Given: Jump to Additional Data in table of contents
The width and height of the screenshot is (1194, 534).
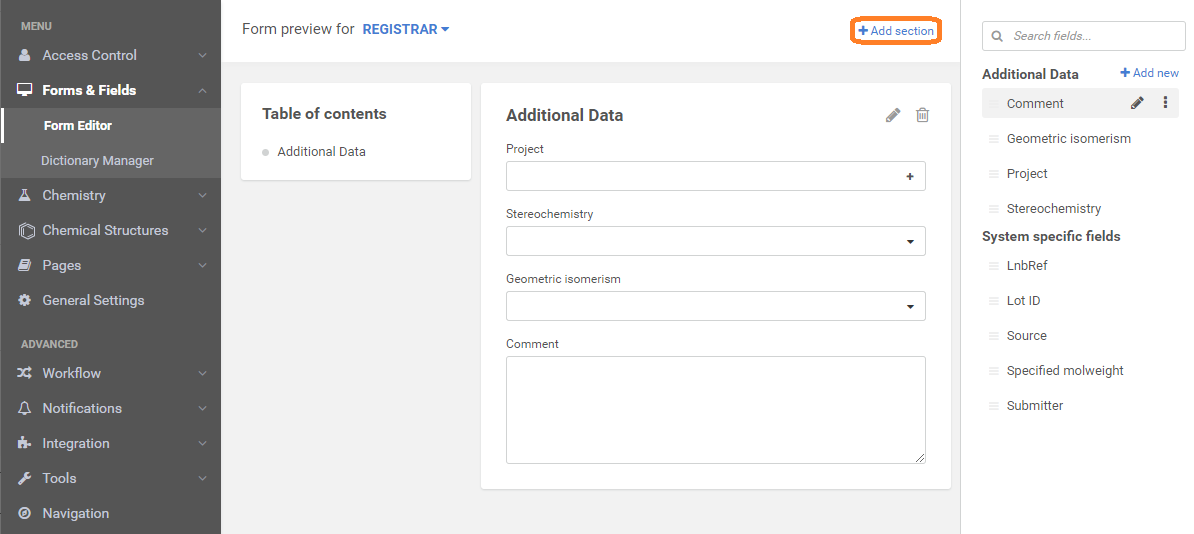Looking at the screenshot, I should (321, 152).
